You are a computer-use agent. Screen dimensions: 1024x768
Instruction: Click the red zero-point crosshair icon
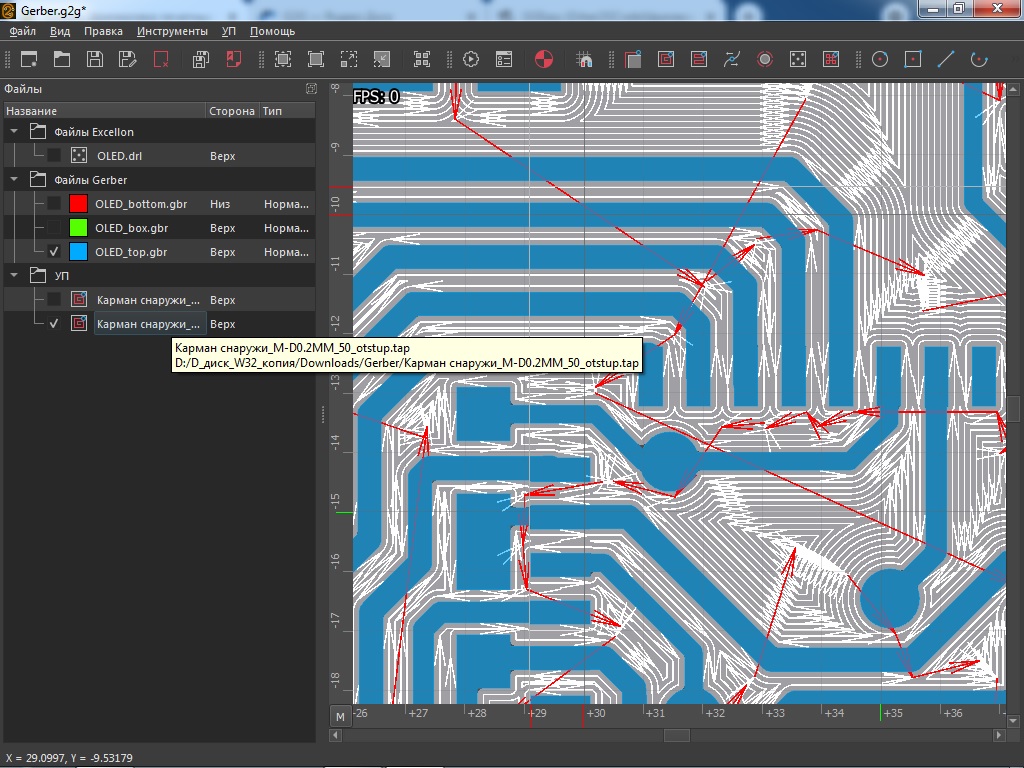tap(543, 59)
